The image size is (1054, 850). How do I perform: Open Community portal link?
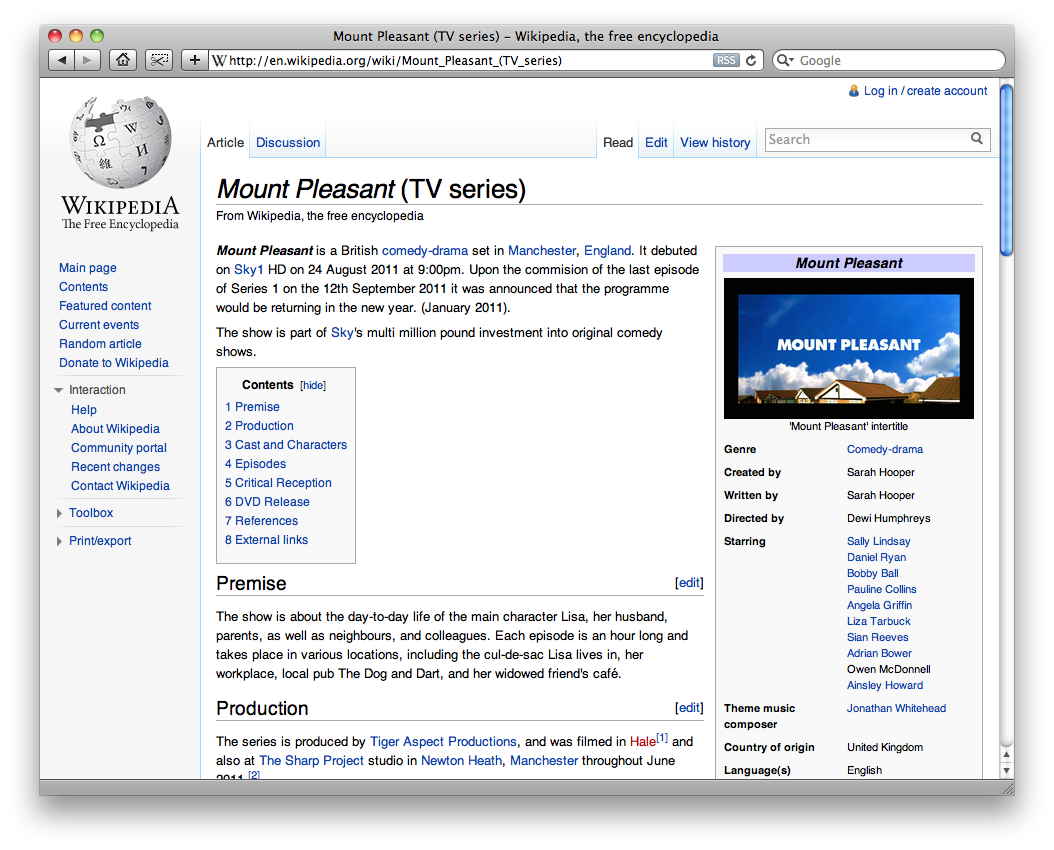119,448
